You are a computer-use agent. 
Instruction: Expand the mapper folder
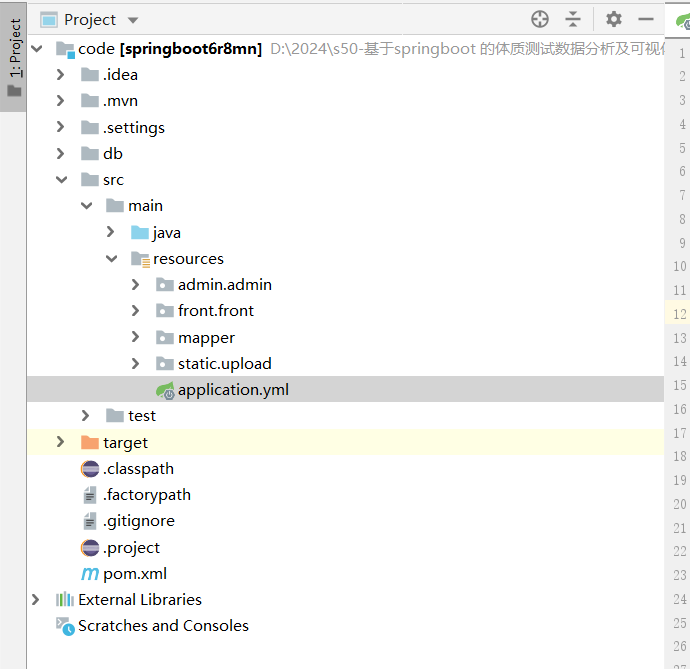136,338
